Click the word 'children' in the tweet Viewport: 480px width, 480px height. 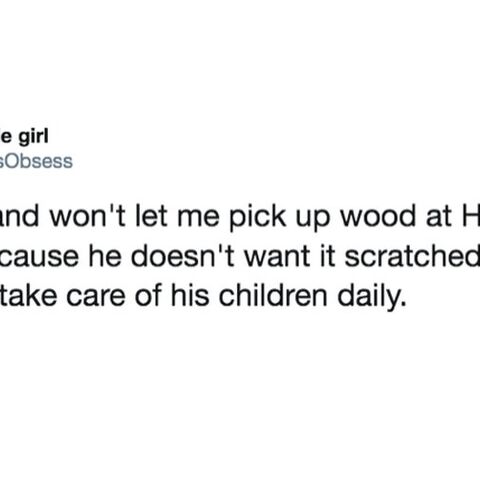(x=273, y=296)
